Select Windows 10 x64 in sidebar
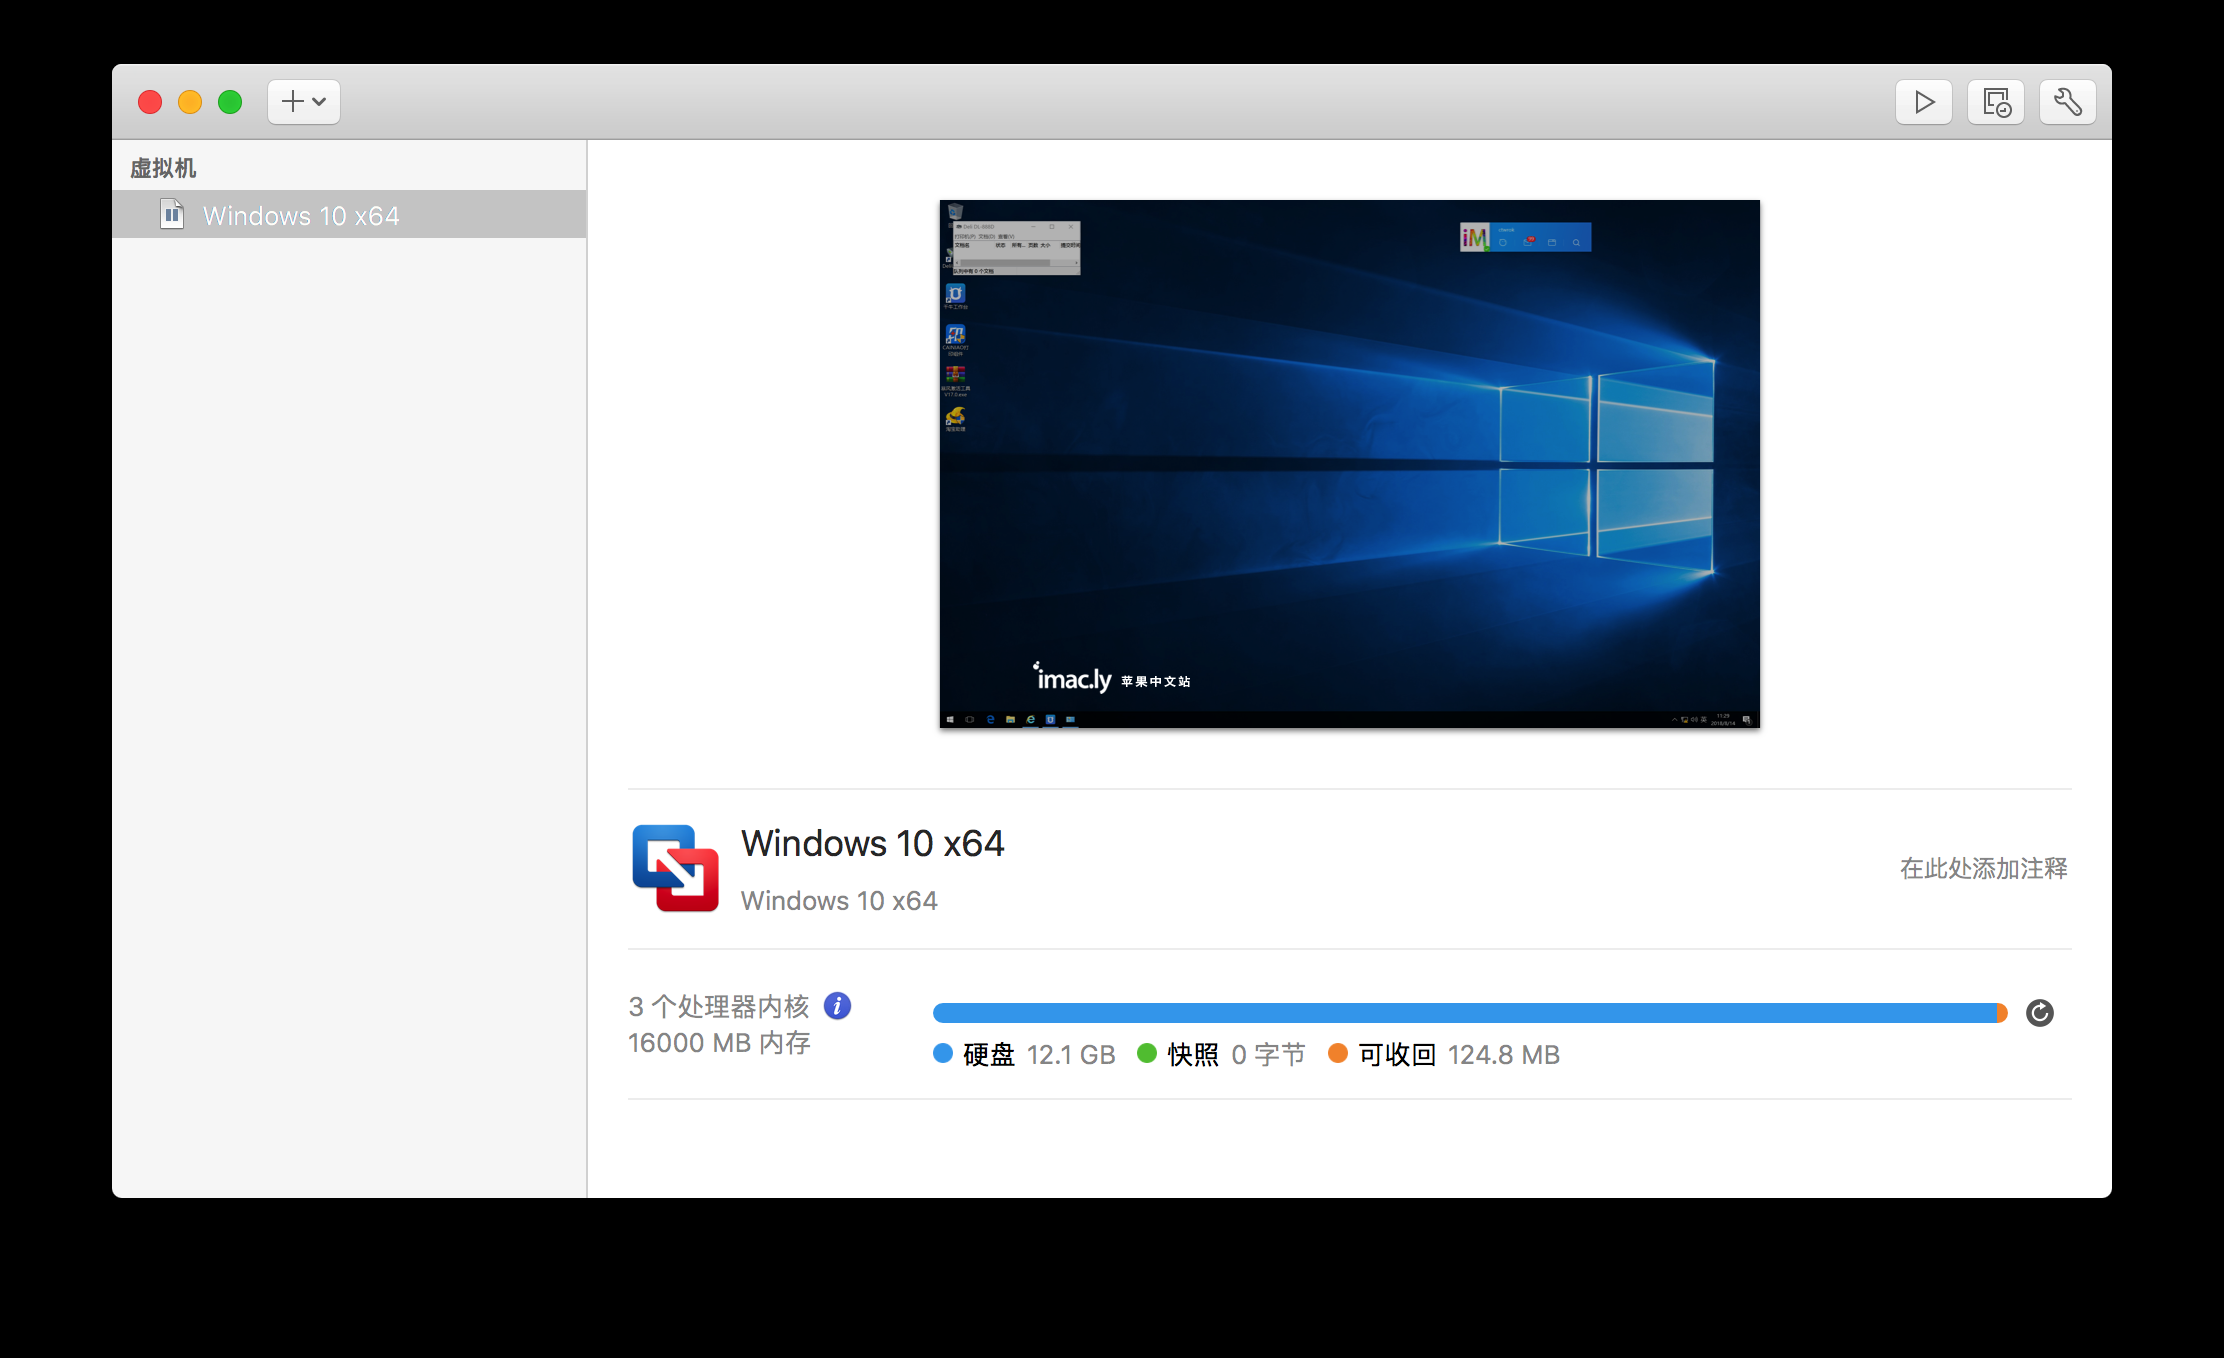 [349, 215]
